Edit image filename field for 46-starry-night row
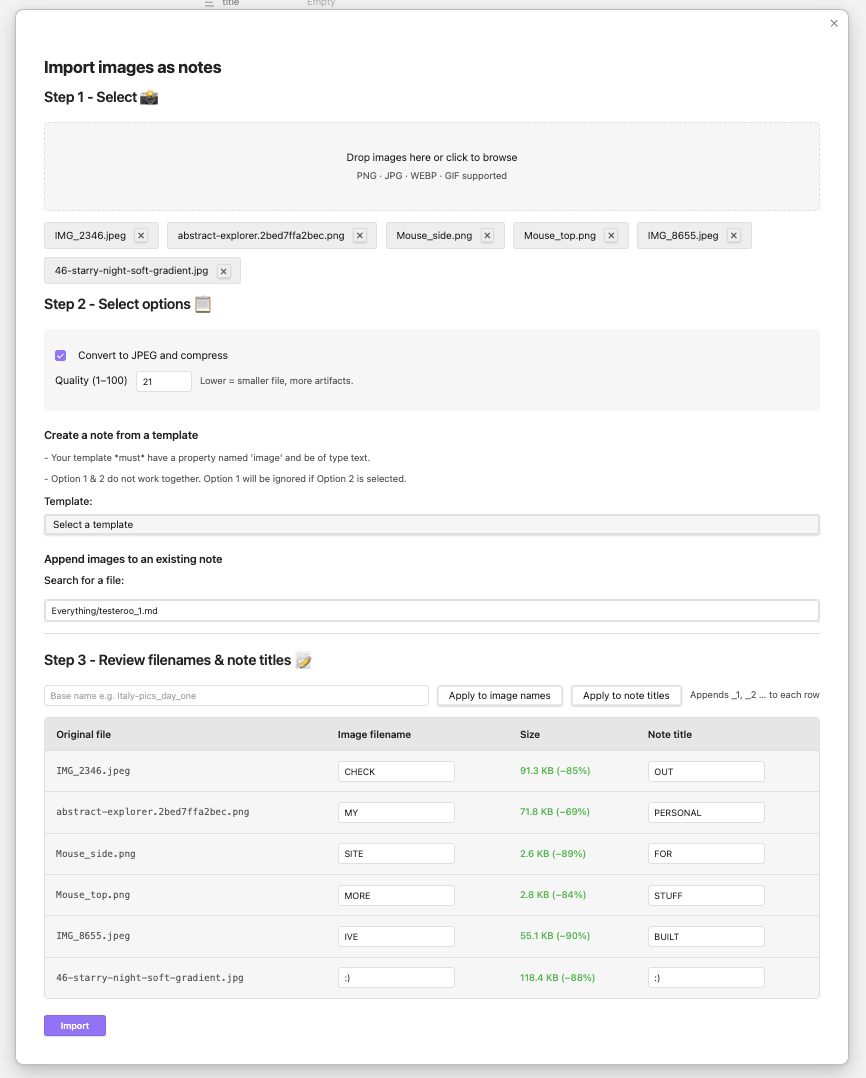The image size is (866, 1078). click(396, 978)
